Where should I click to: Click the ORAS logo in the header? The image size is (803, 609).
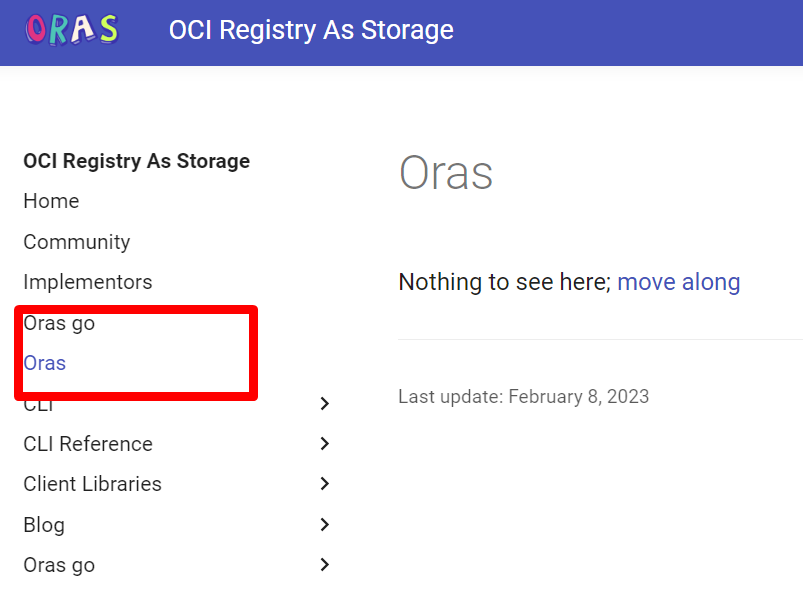pos(70,30)
